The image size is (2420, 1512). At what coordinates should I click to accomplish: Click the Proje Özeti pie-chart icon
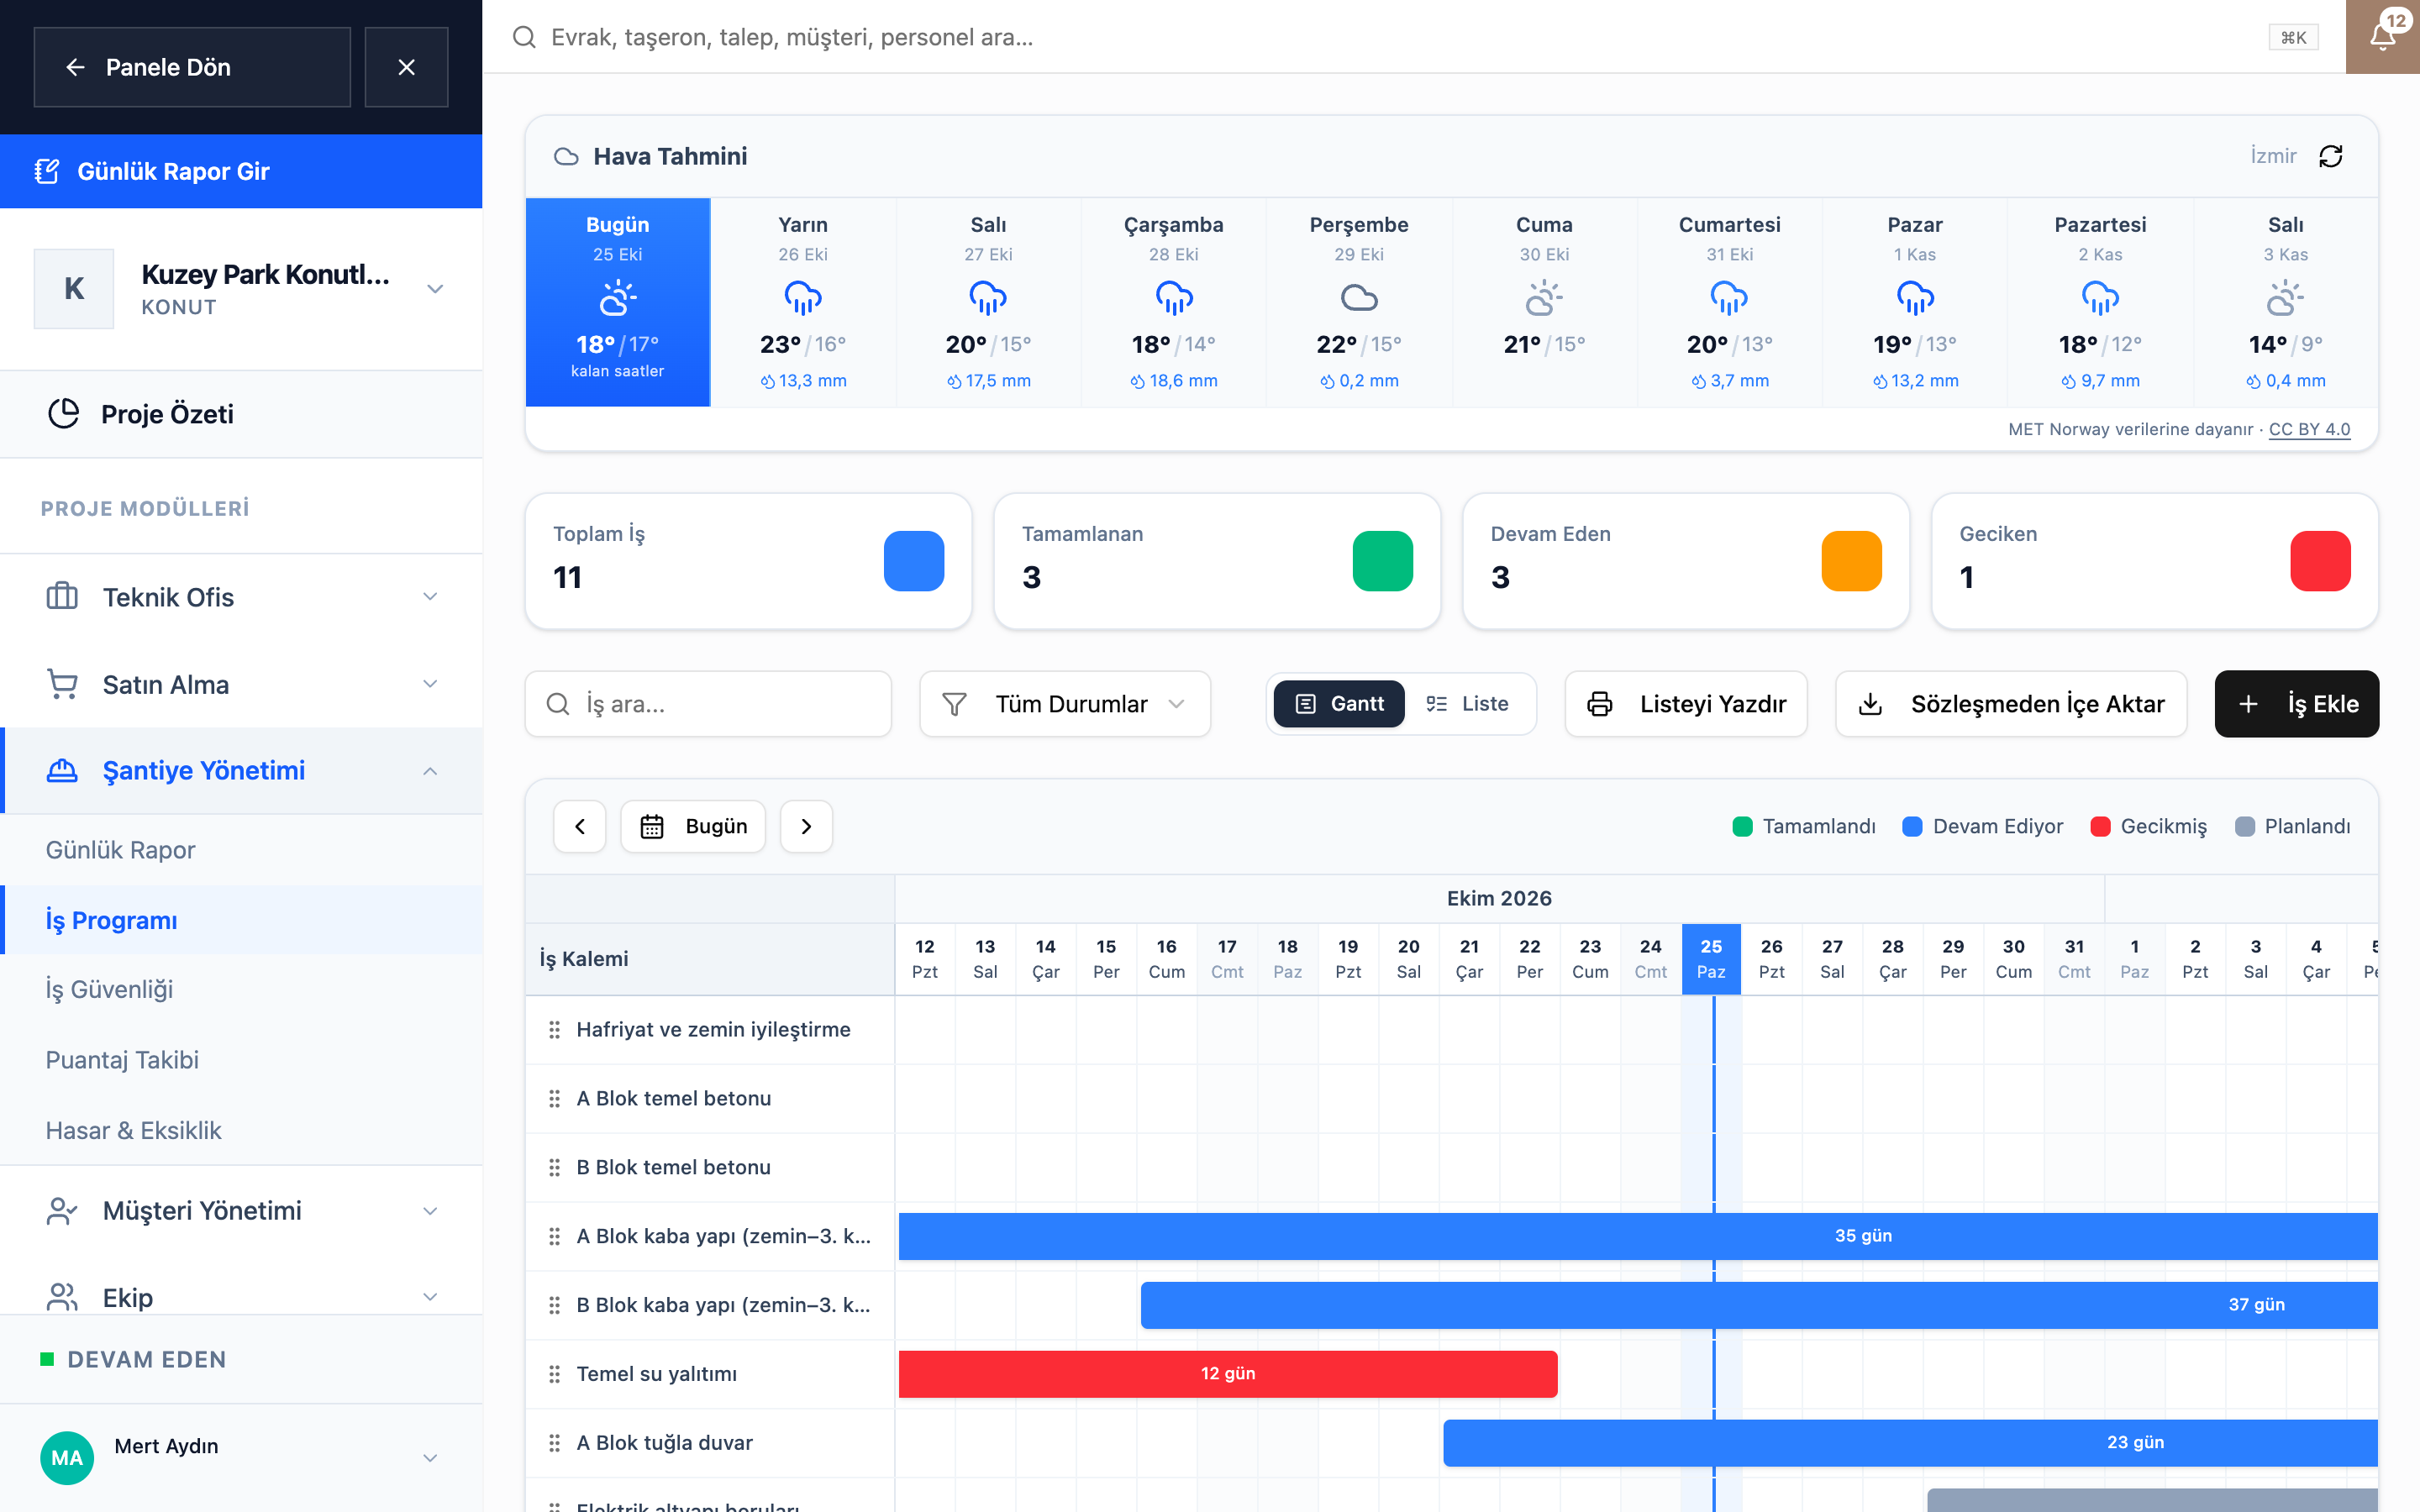(63, 414)
